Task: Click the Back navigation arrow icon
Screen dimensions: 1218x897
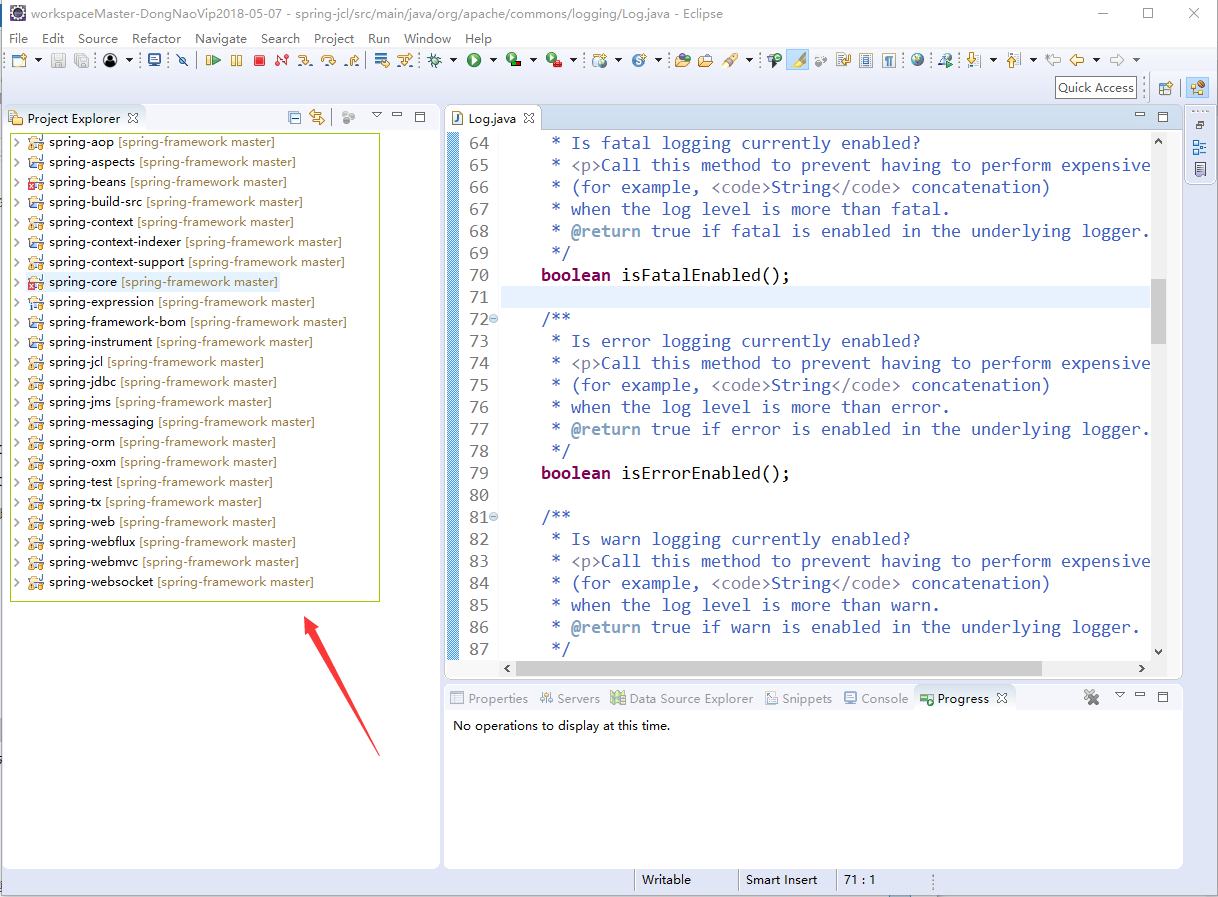Action: click(1077, 60)
